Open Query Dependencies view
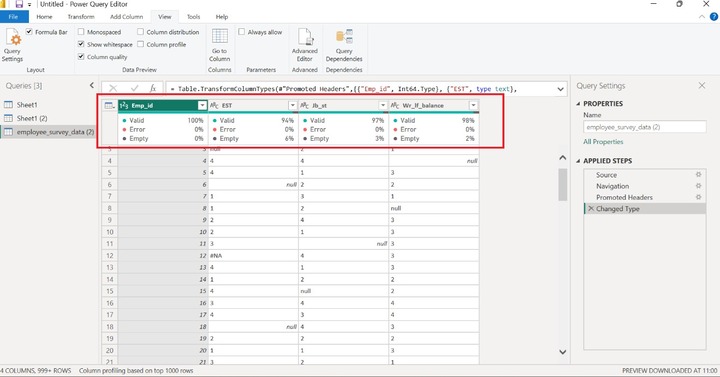Viewport: 720px width, 377px height. tap(344, 45)
